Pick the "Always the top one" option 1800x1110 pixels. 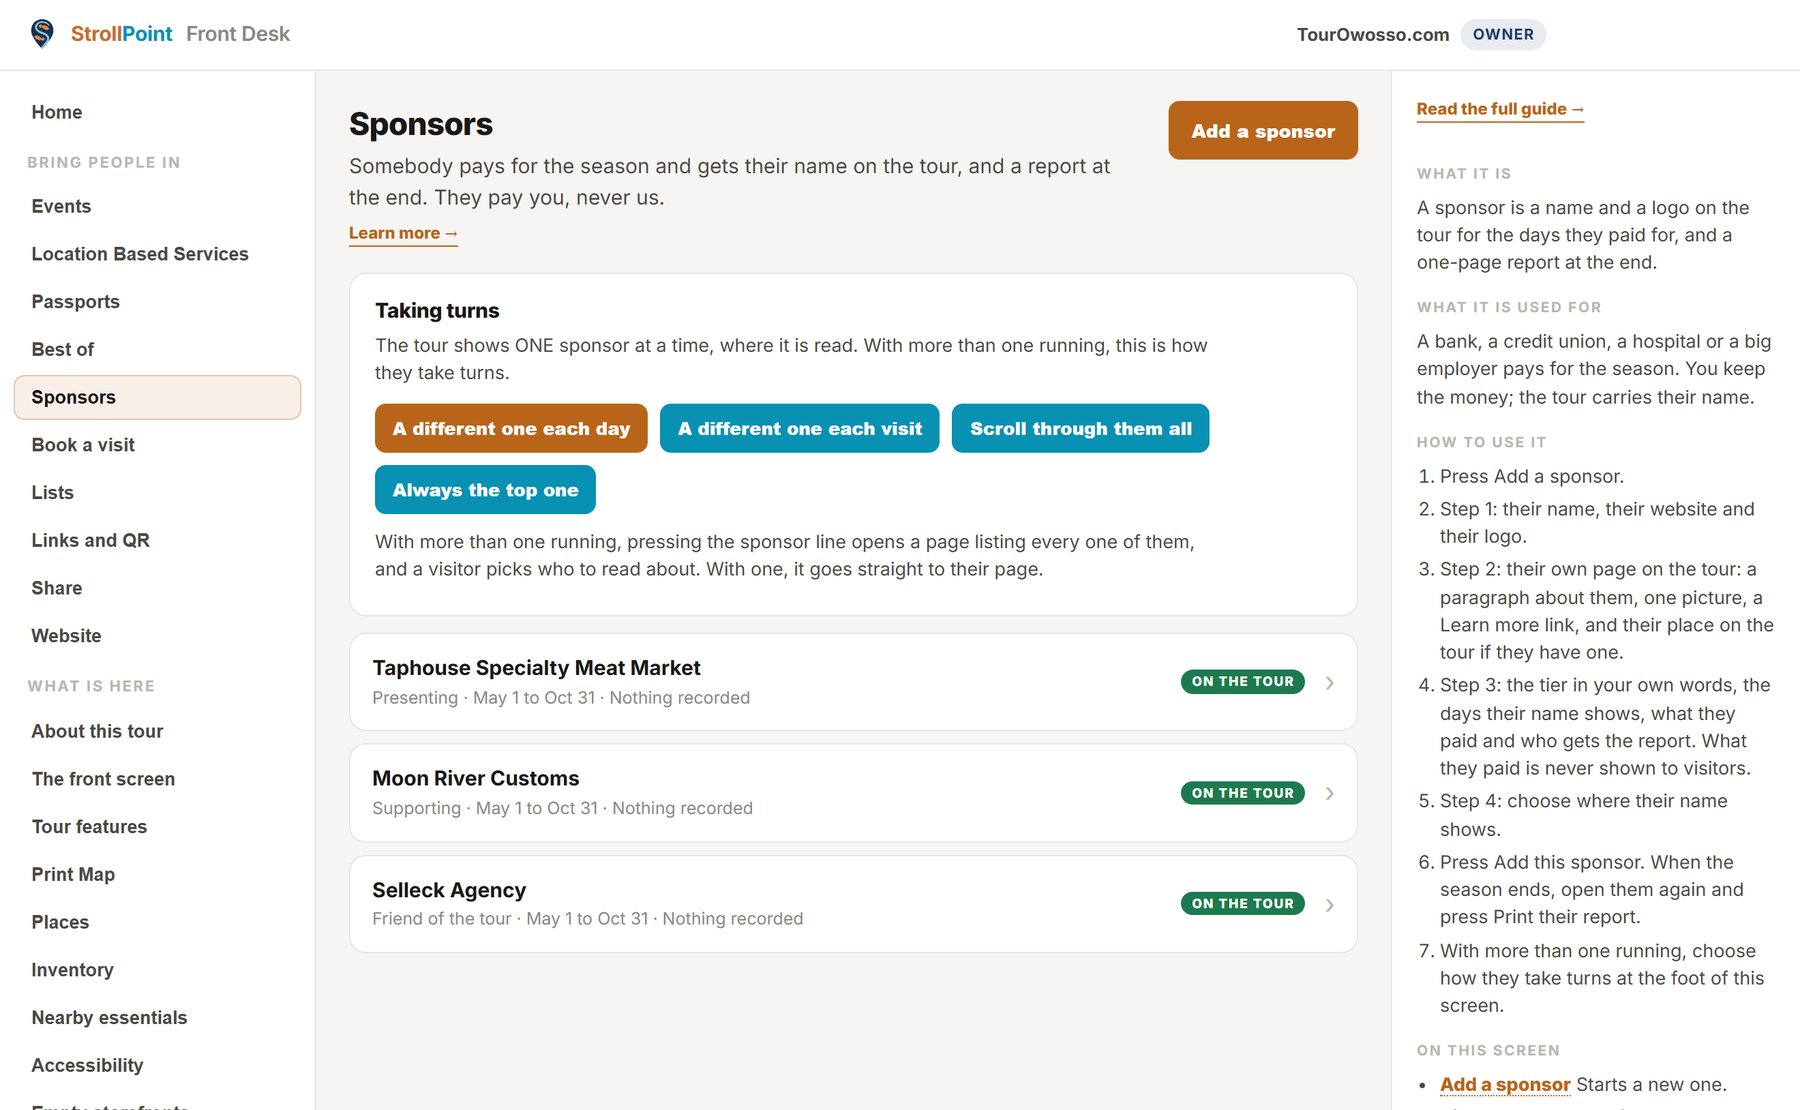485,490
